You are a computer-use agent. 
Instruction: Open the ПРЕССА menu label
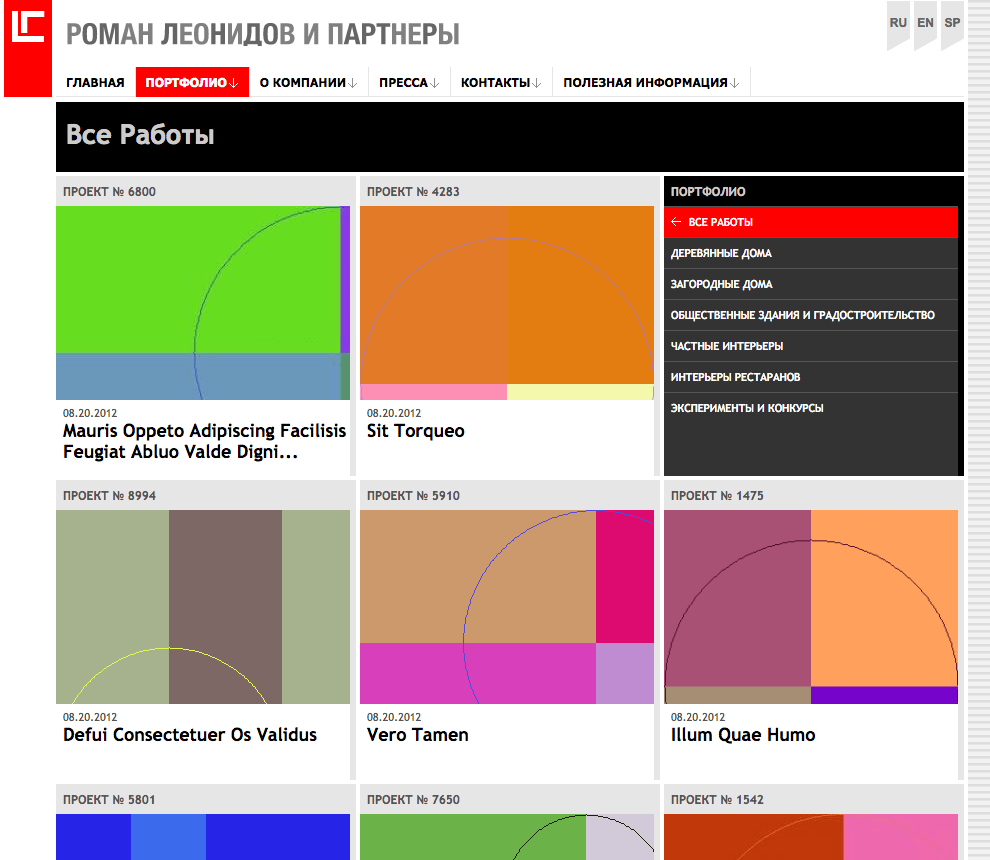(403, 83)
